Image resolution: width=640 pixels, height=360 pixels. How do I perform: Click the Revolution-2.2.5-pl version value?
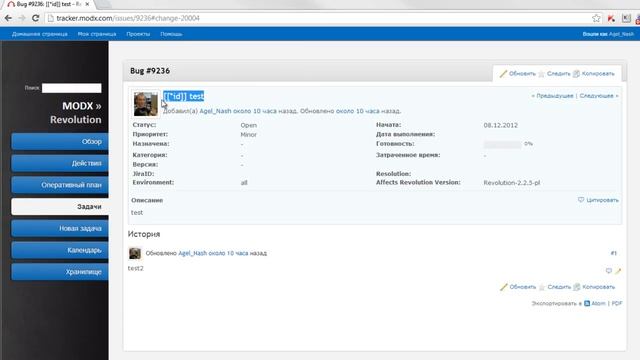click(512, 183)
